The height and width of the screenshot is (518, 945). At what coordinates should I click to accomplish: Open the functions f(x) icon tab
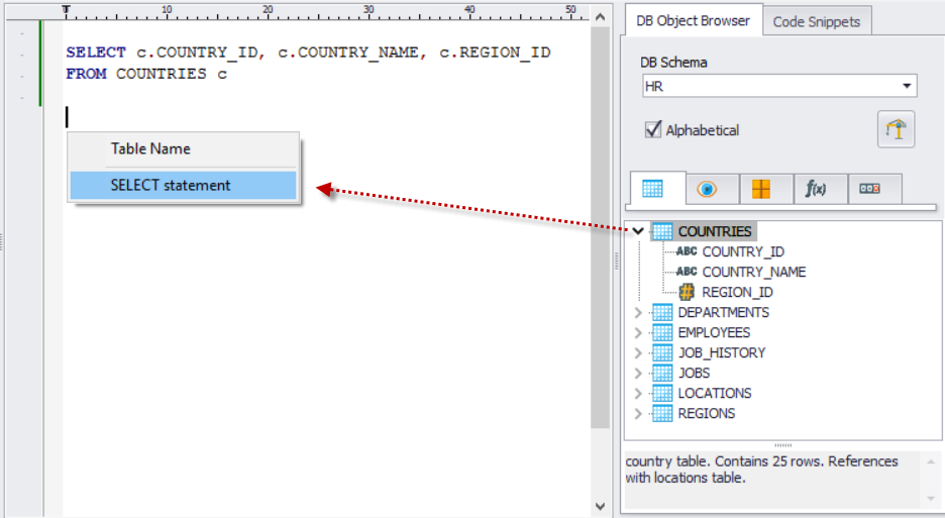click(816, 189)
